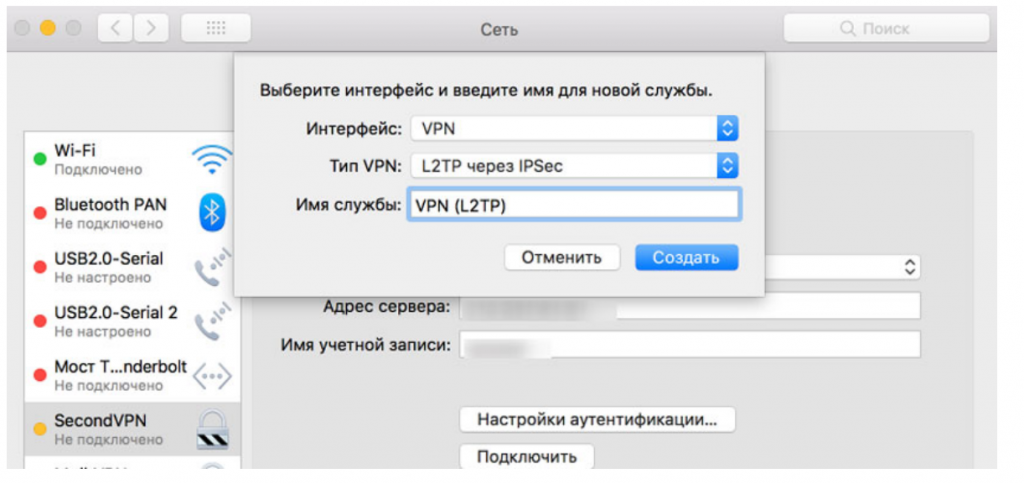Click the Bluetooth PAN icon
The height and width of the screenshot is (484, 1024).
pos(211,212)
